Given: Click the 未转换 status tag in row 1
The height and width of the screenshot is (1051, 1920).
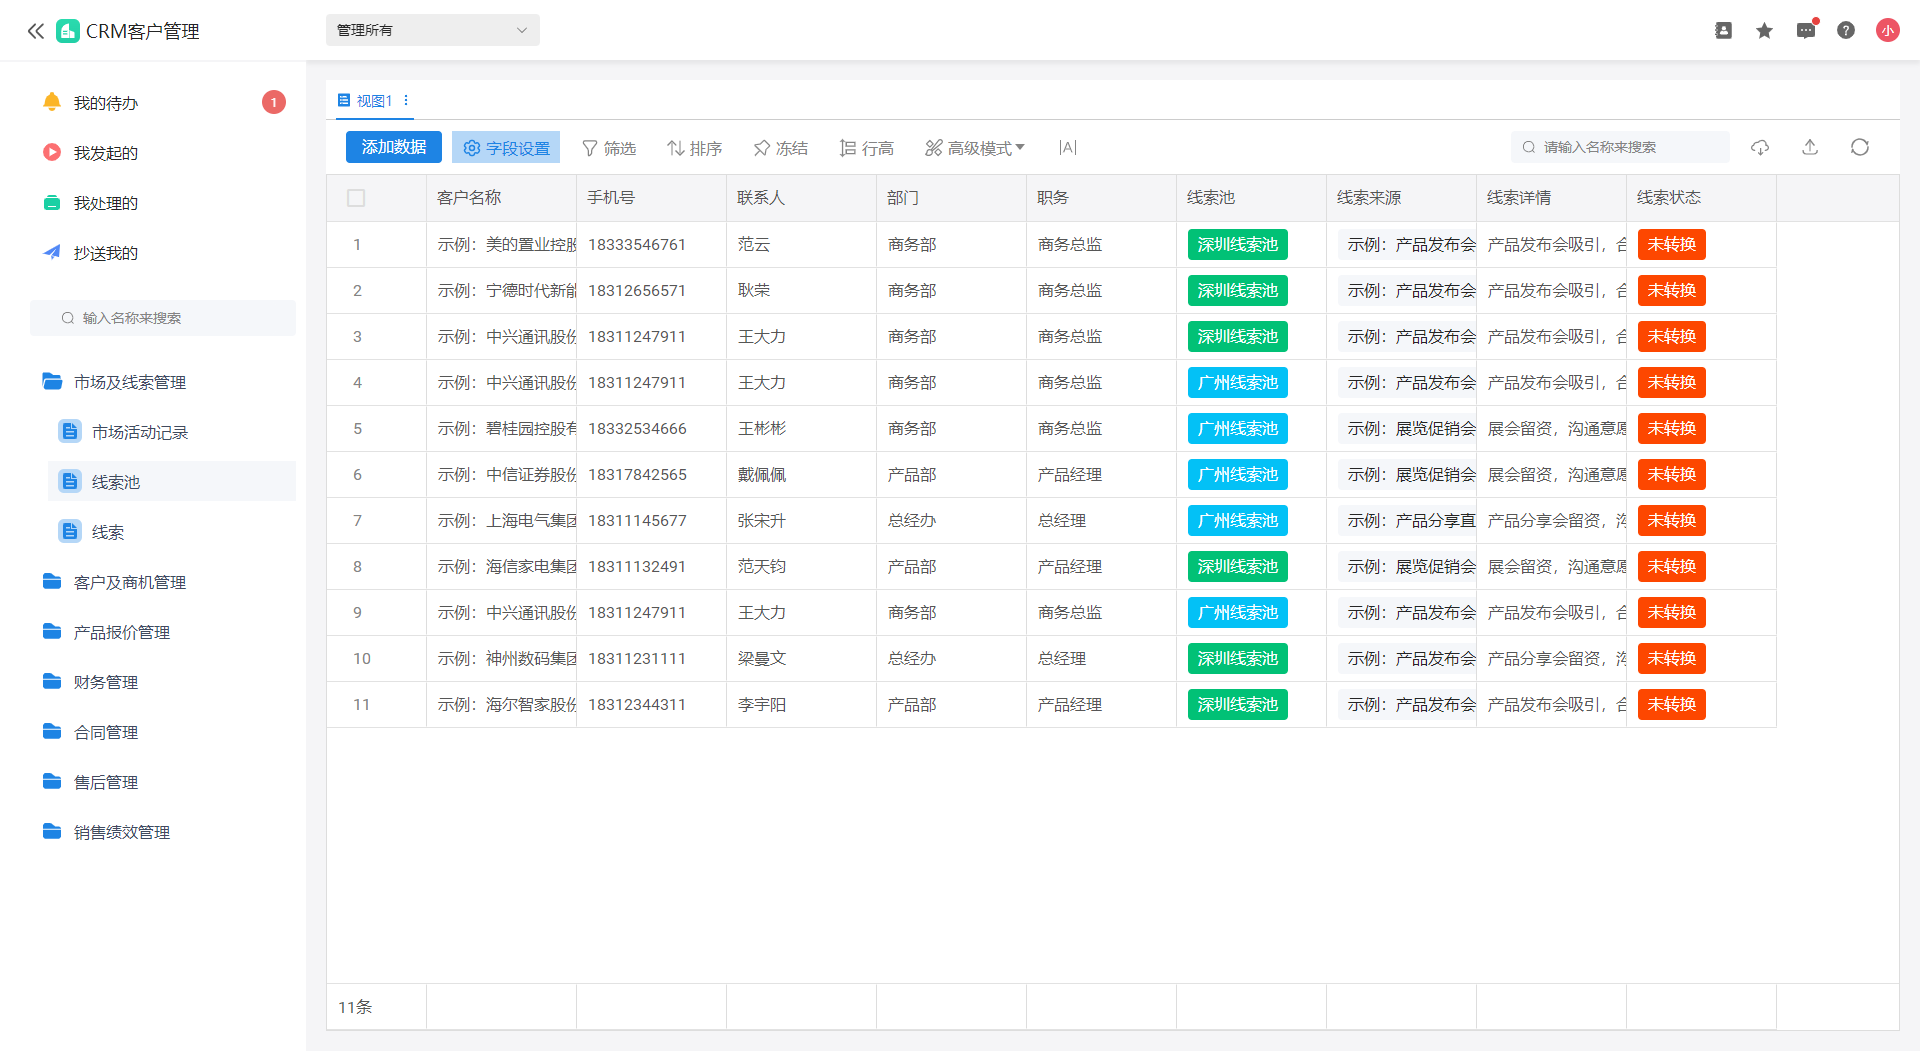Looking at the screenshot, I should coord(1671,245).
